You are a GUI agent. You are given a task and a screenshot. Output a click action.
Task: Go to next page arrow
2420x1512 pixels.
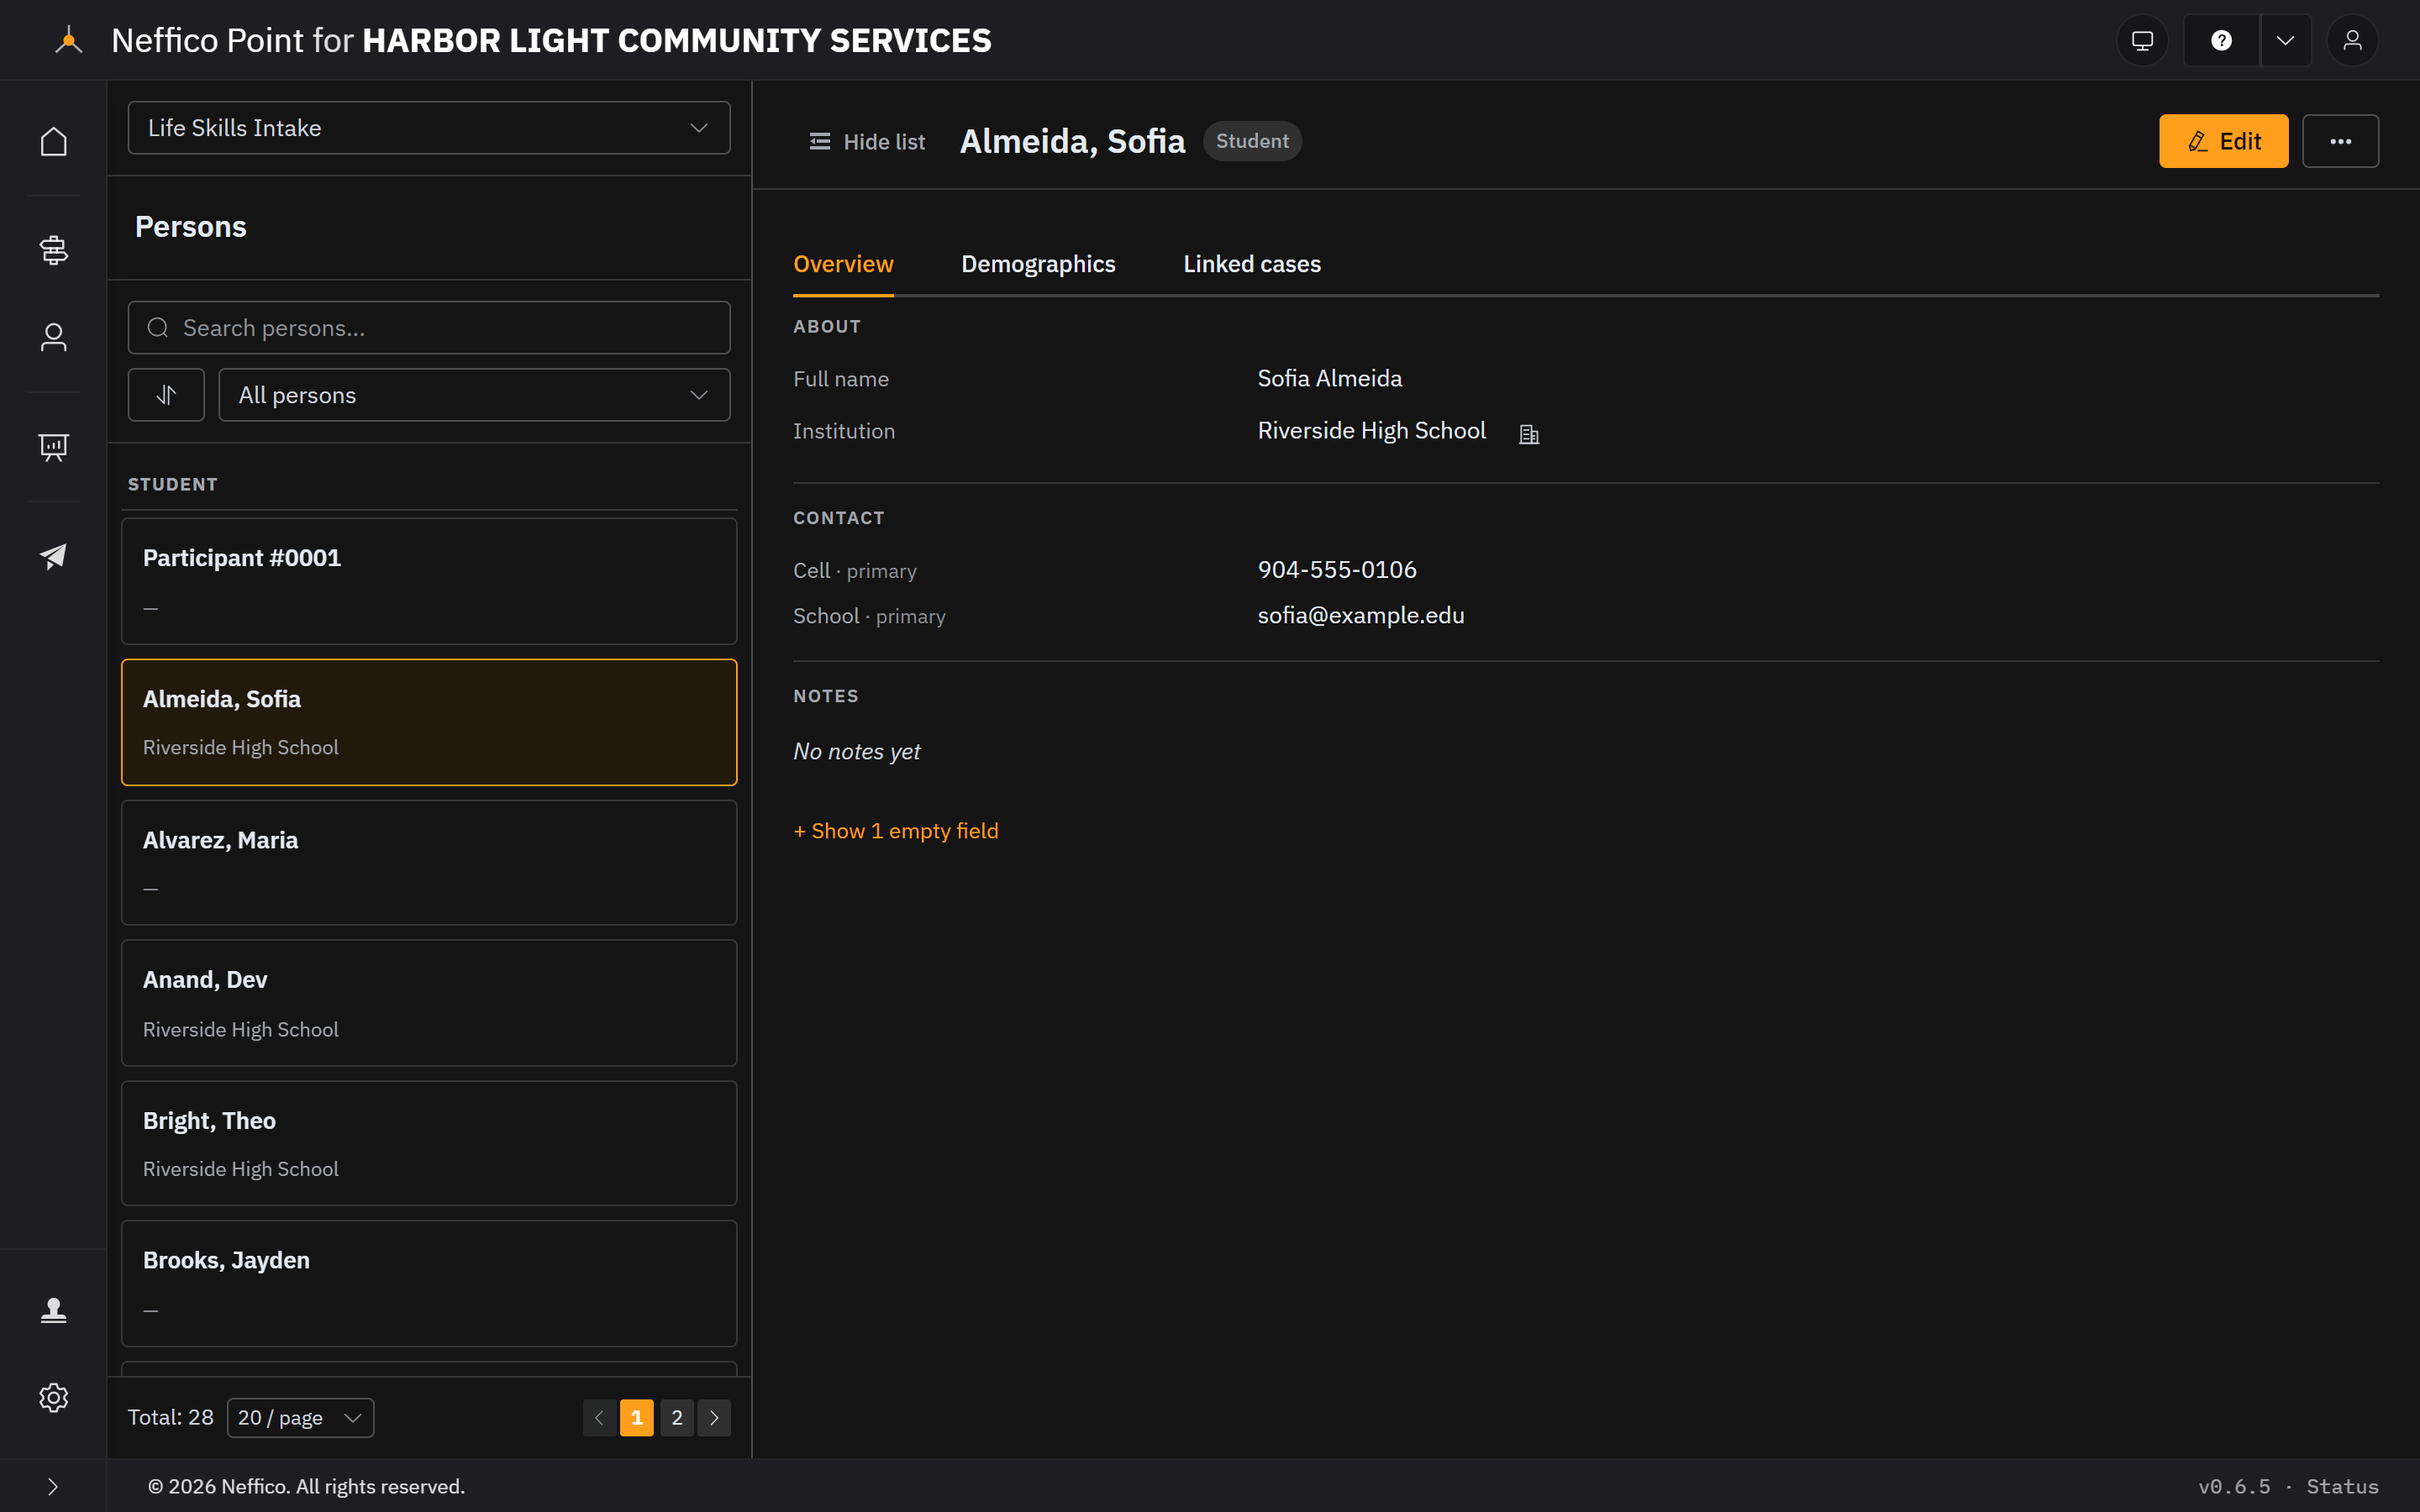click(x=714, y=1417)
